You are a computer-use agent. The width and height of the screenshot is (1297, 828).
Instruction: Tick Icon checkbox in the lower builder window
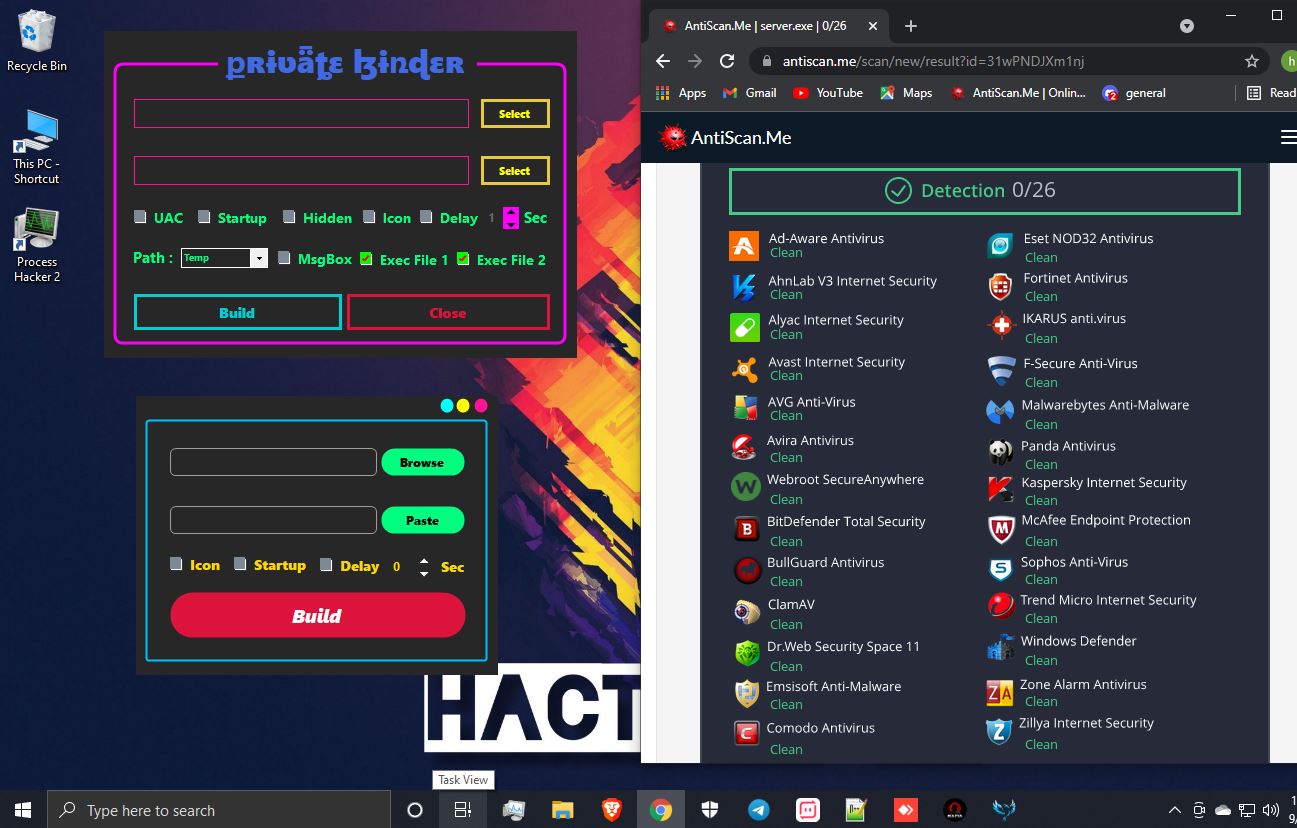click(x=176, y=564)
